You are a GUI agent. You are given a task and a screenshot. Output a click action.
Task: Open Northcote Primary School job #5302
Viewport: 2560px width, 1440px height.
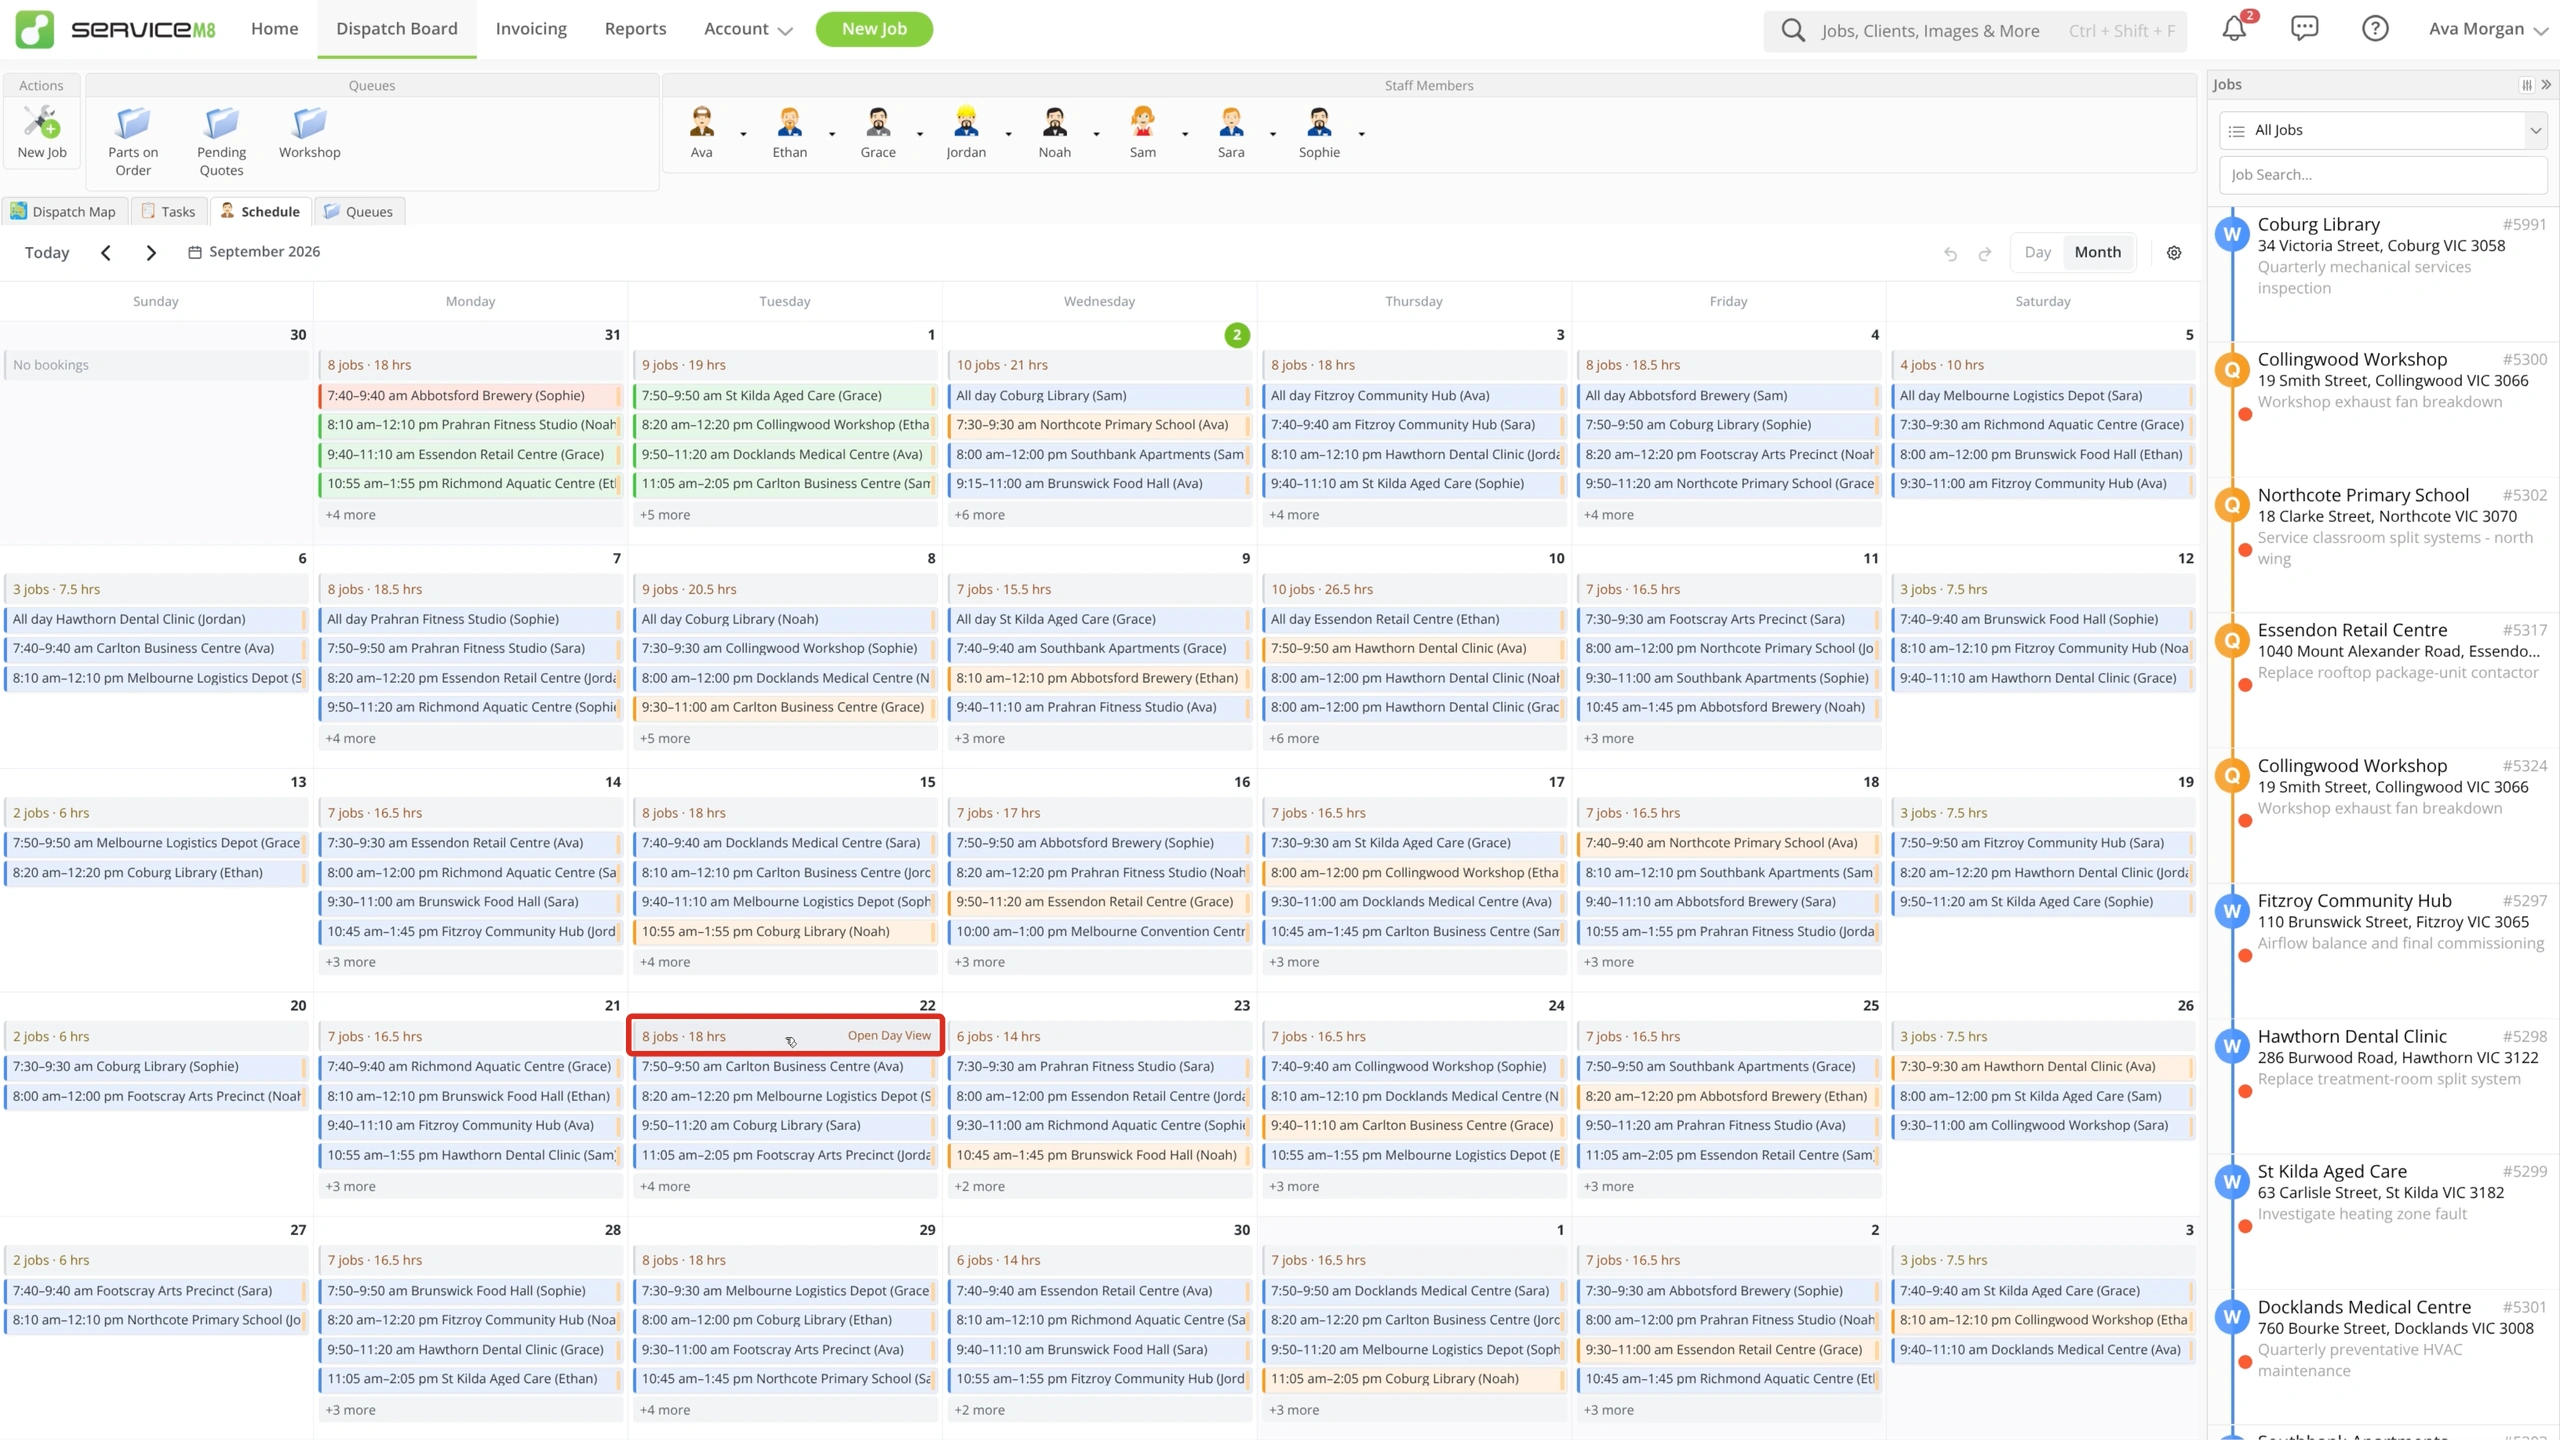click(2383, 543)
